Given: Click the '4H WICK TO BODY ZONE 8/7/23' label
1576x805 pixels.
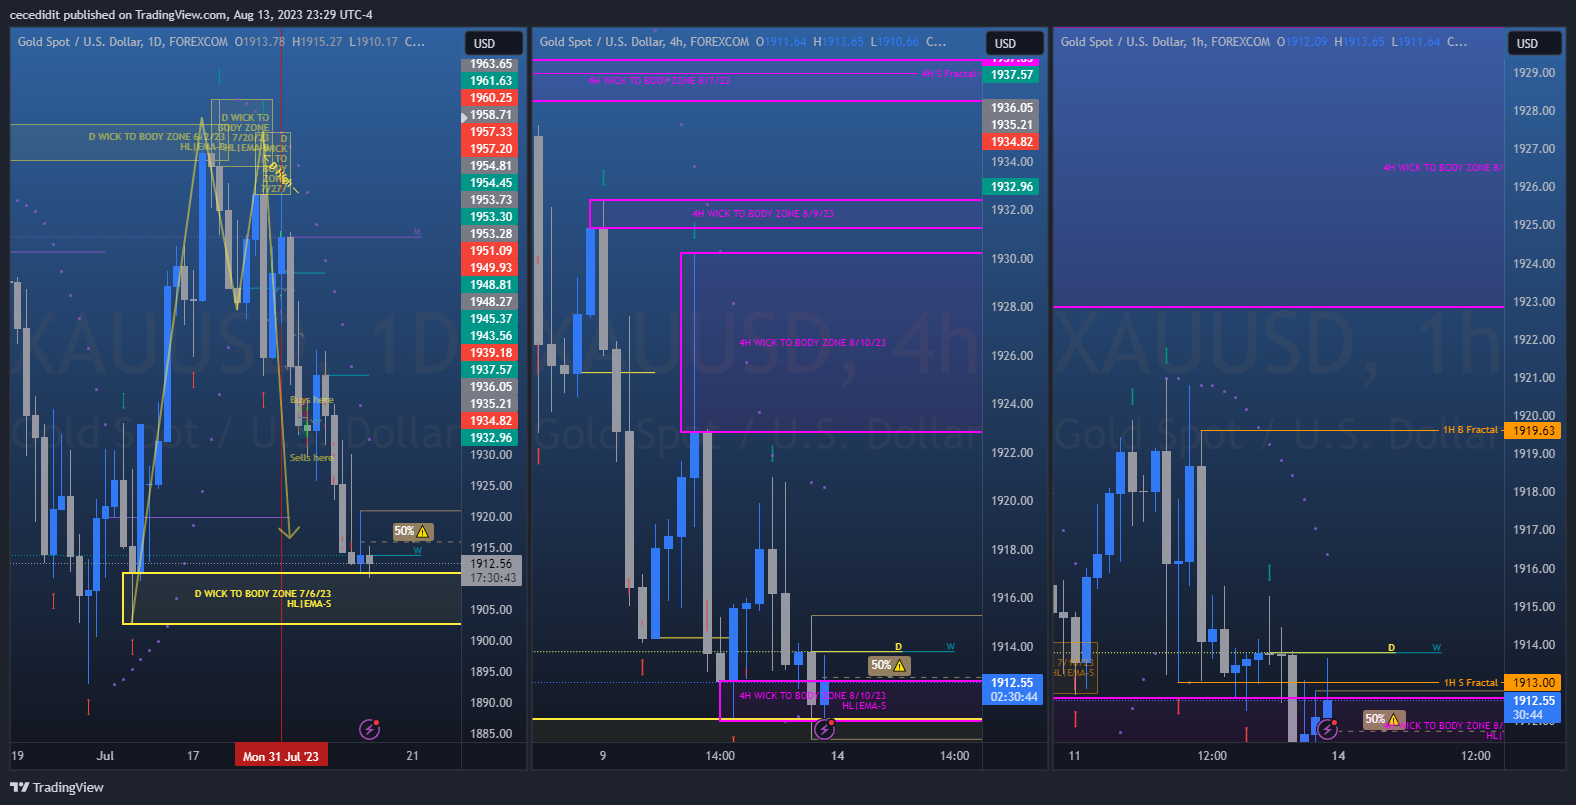Looking at the screenshot, I should 659,81.
